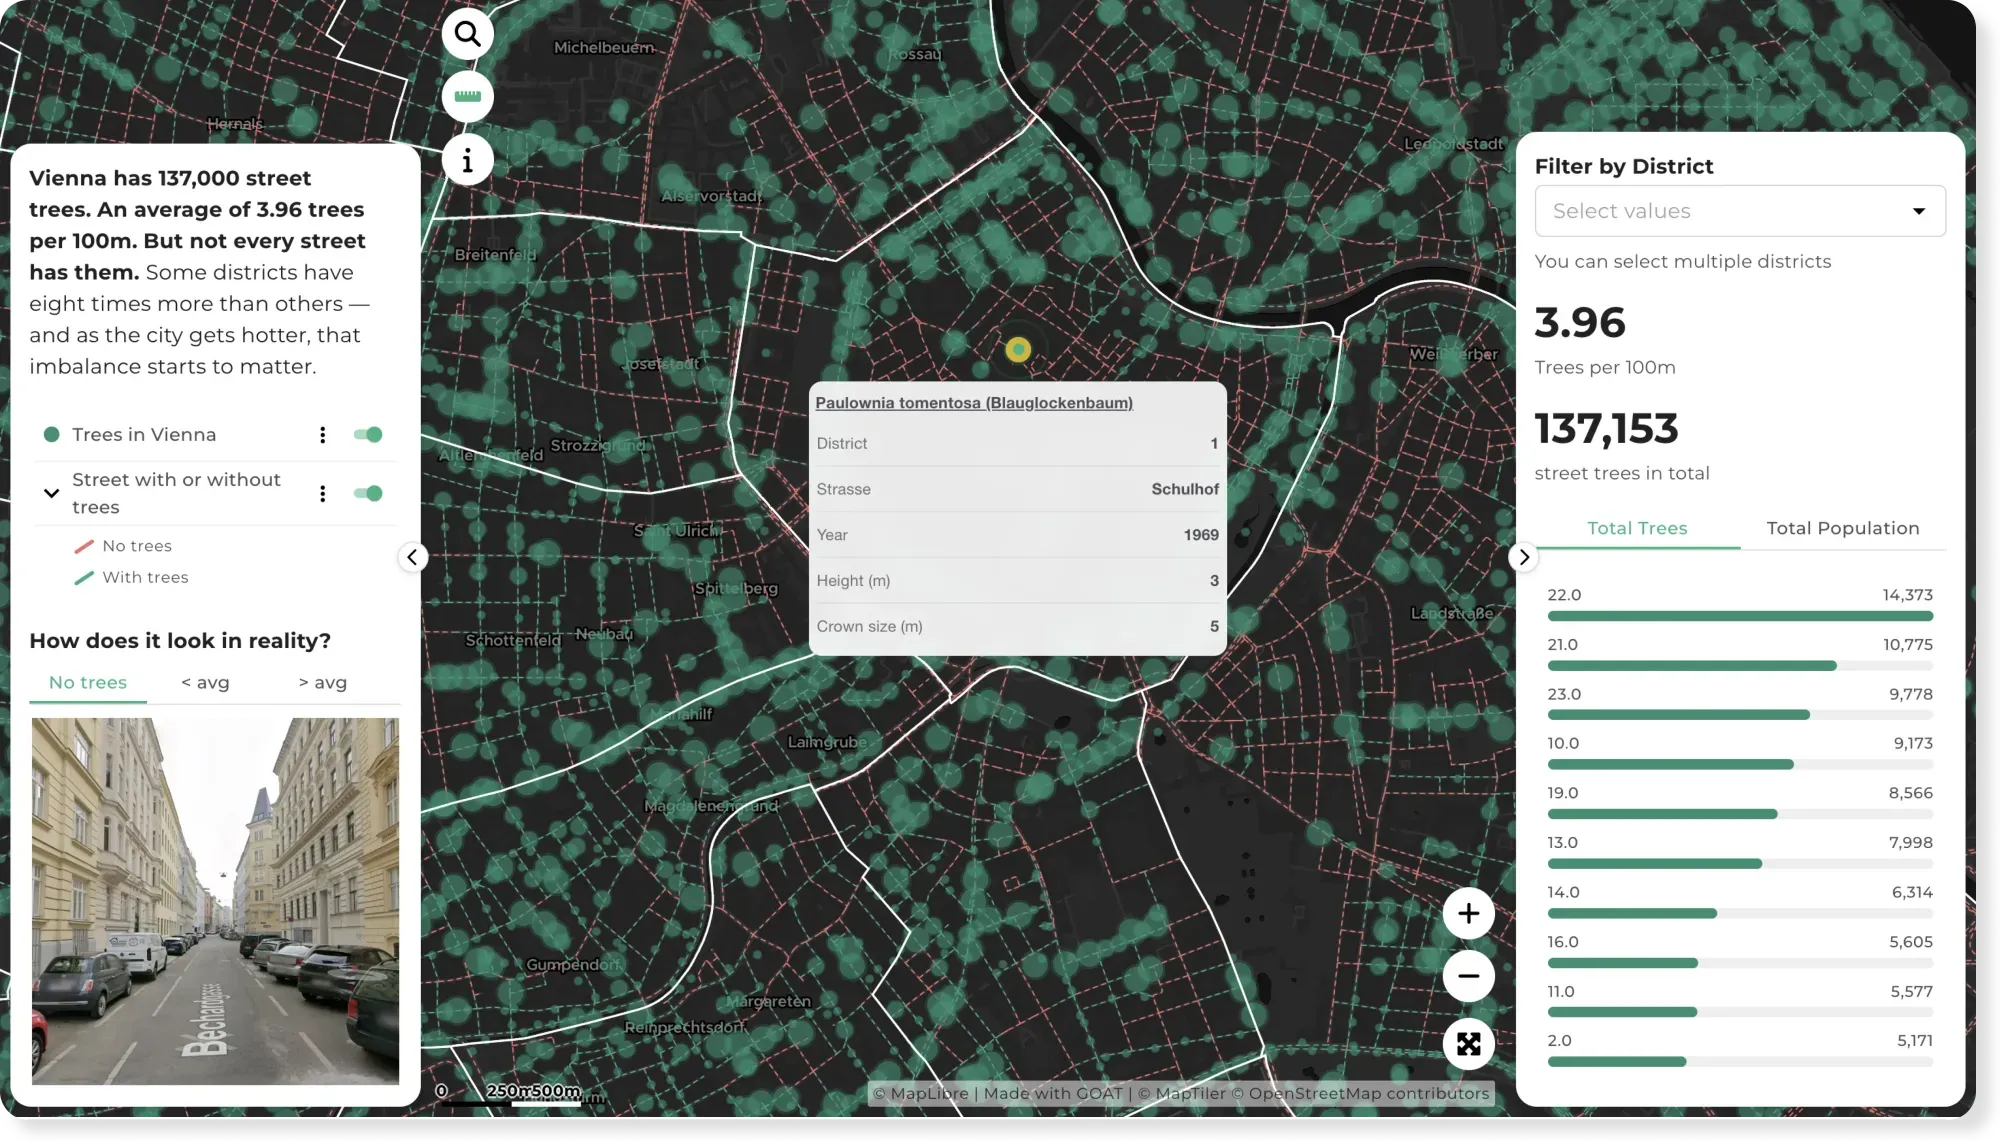
Task: Open the map search tool
Action: point(467,34)
